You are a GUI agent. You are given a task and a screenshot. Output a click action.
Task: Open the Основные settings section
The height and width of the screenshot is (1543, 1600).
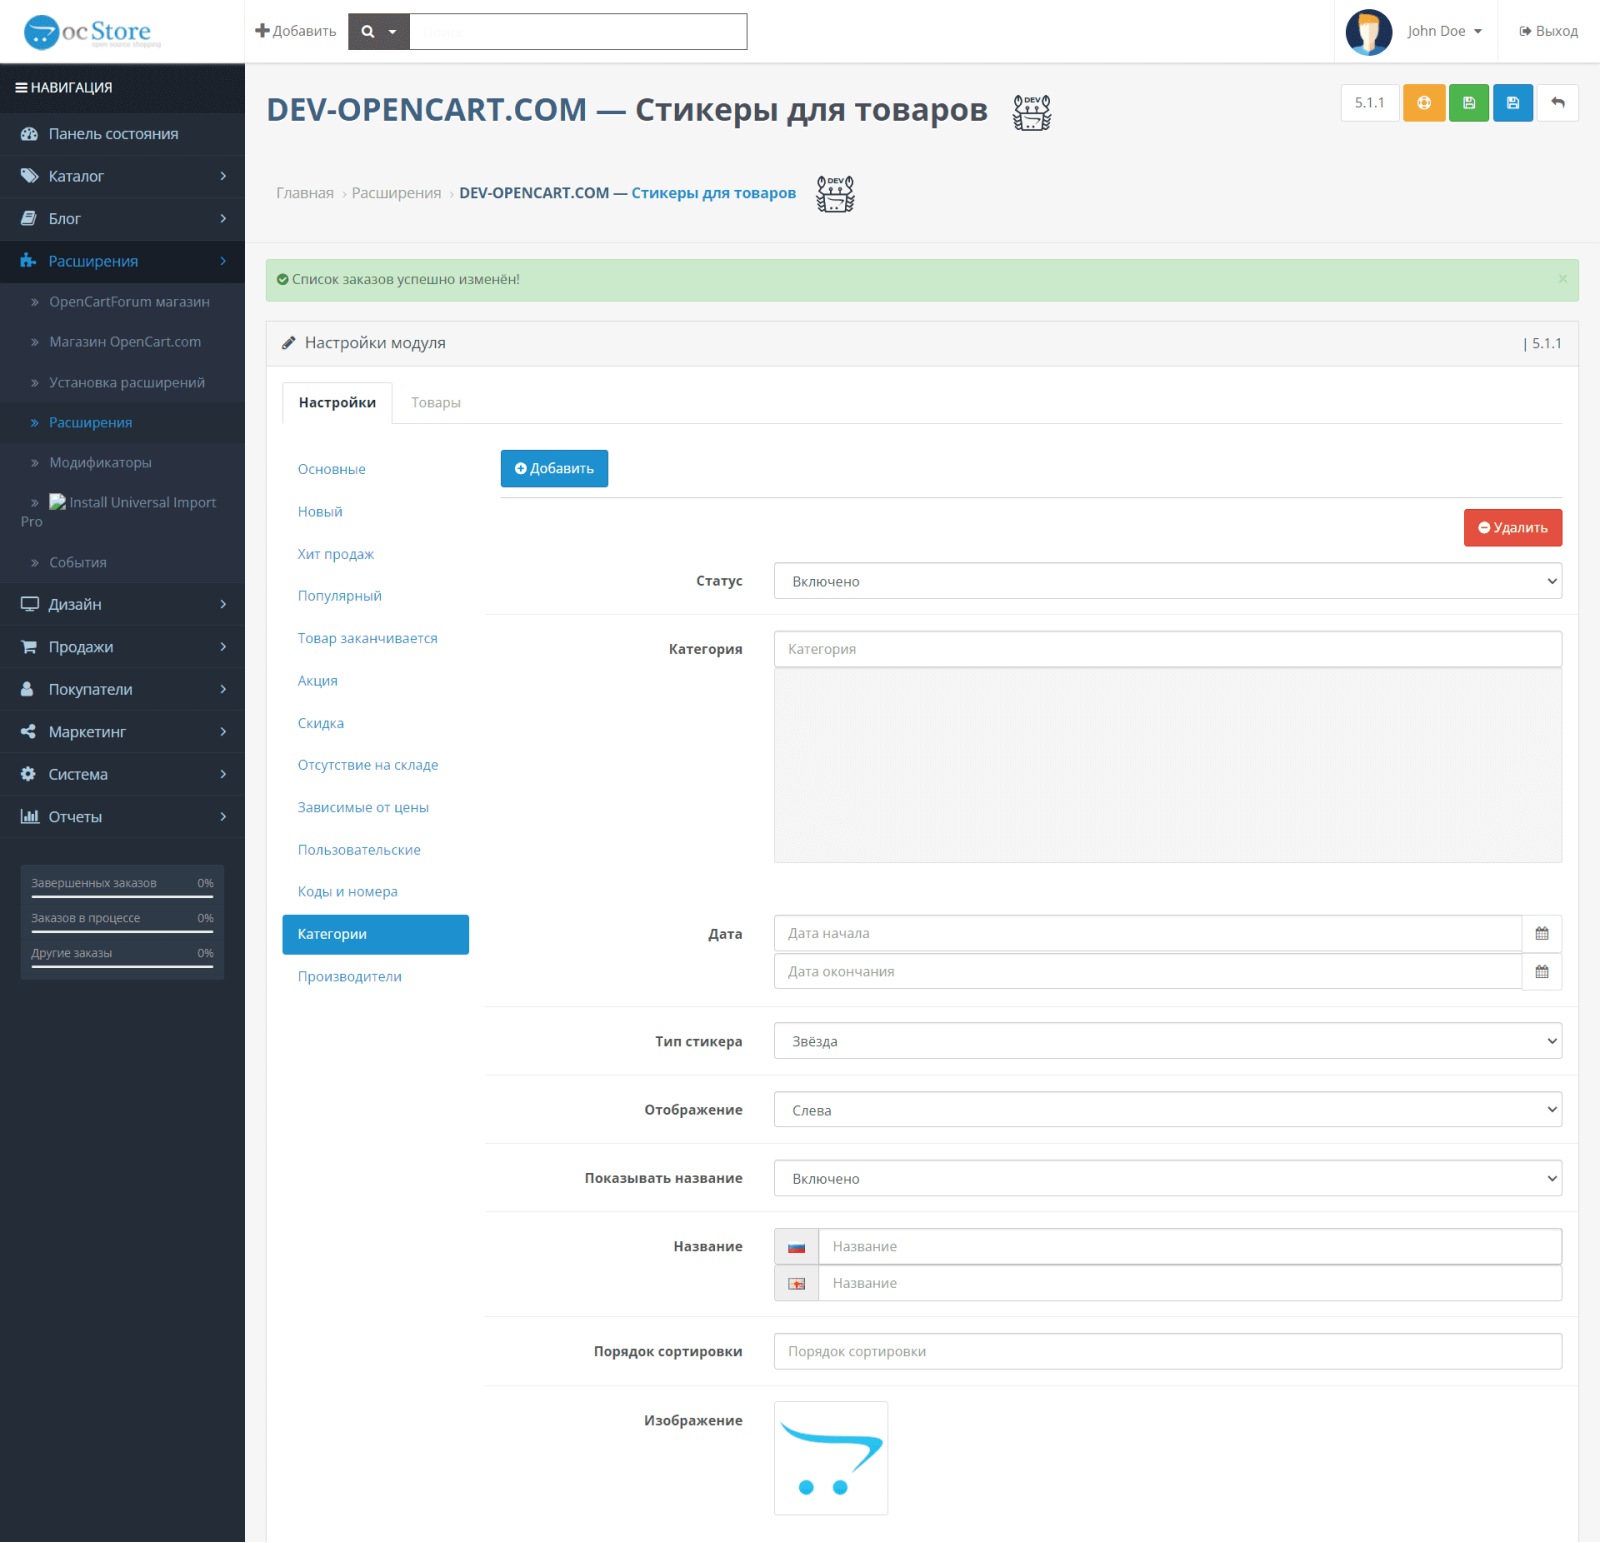(375, 469)
